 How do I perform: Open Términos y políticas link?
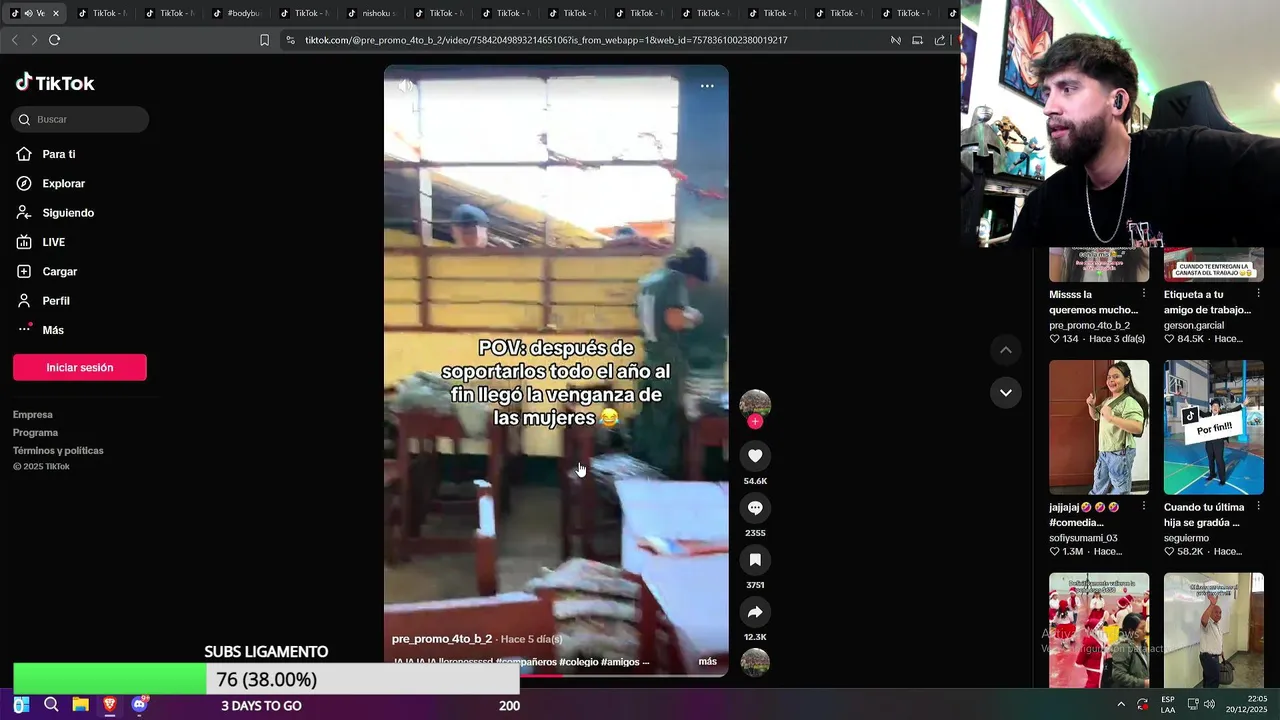pos(58,450)
